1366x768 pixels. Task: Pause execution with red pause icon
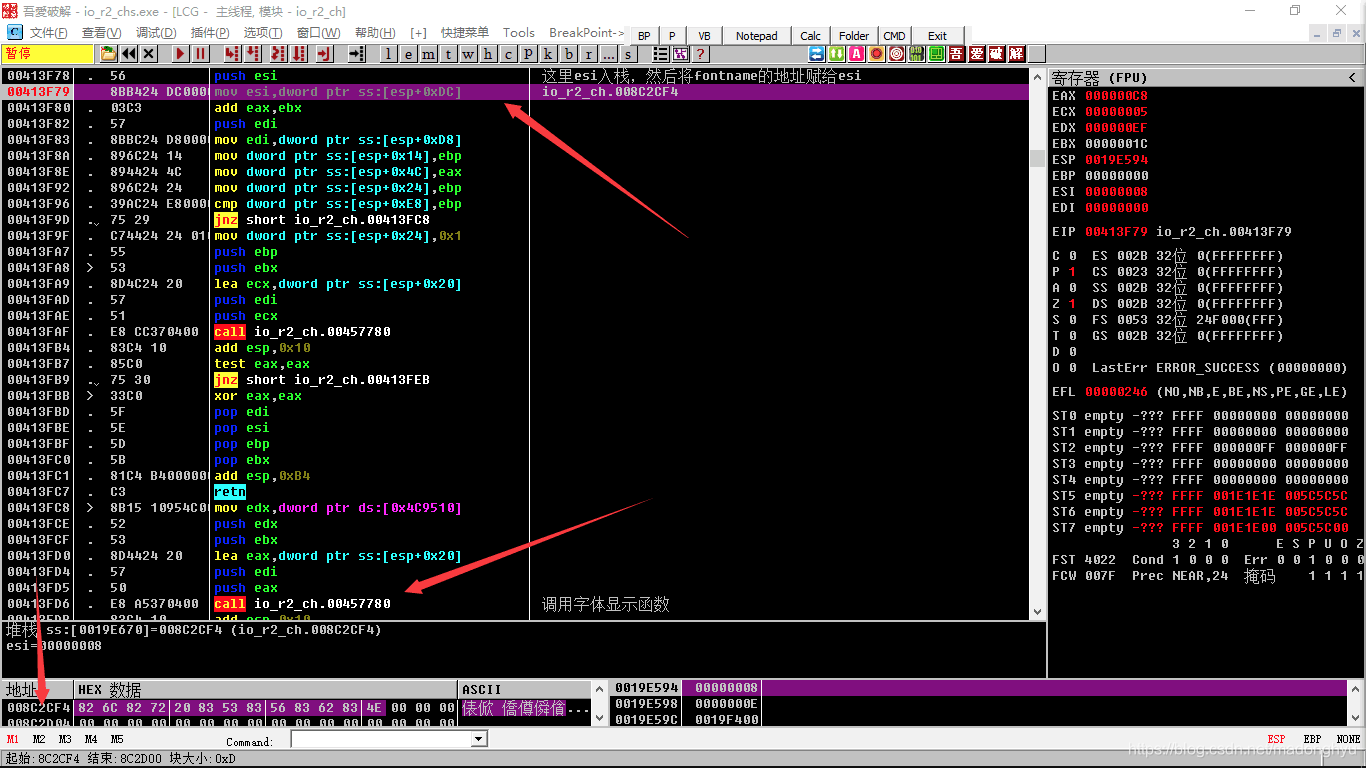click(200, 54)
